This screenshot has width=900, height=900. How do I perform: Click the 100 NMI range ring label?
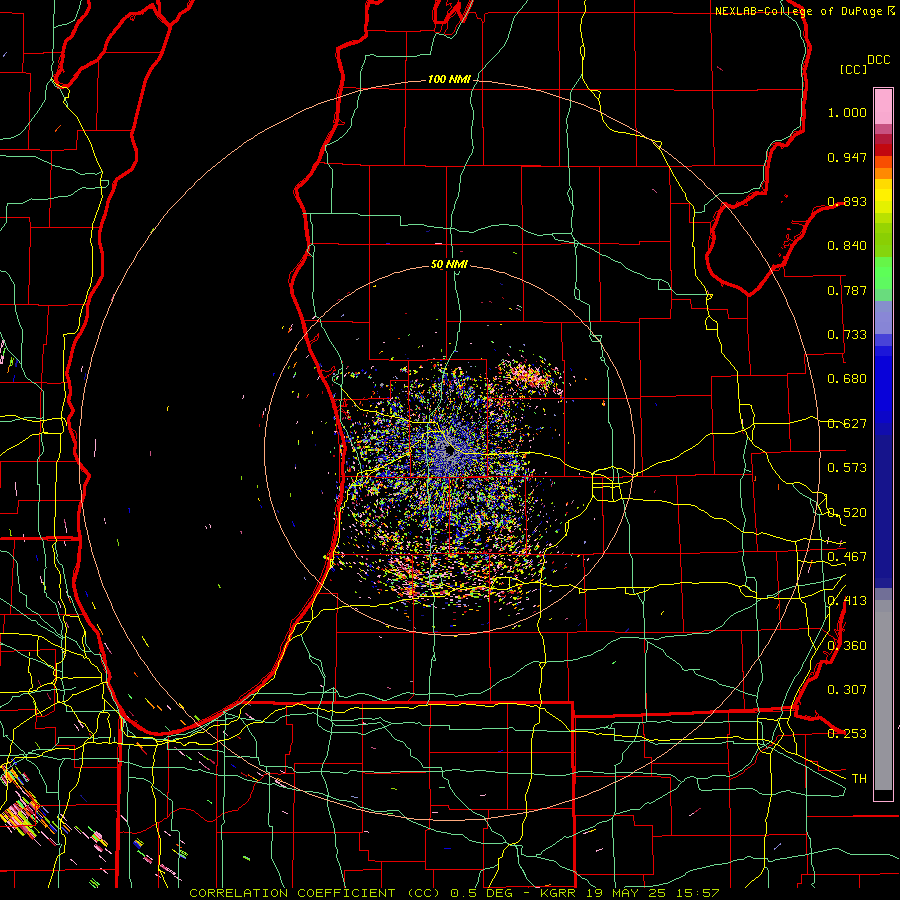click(449, 79)
